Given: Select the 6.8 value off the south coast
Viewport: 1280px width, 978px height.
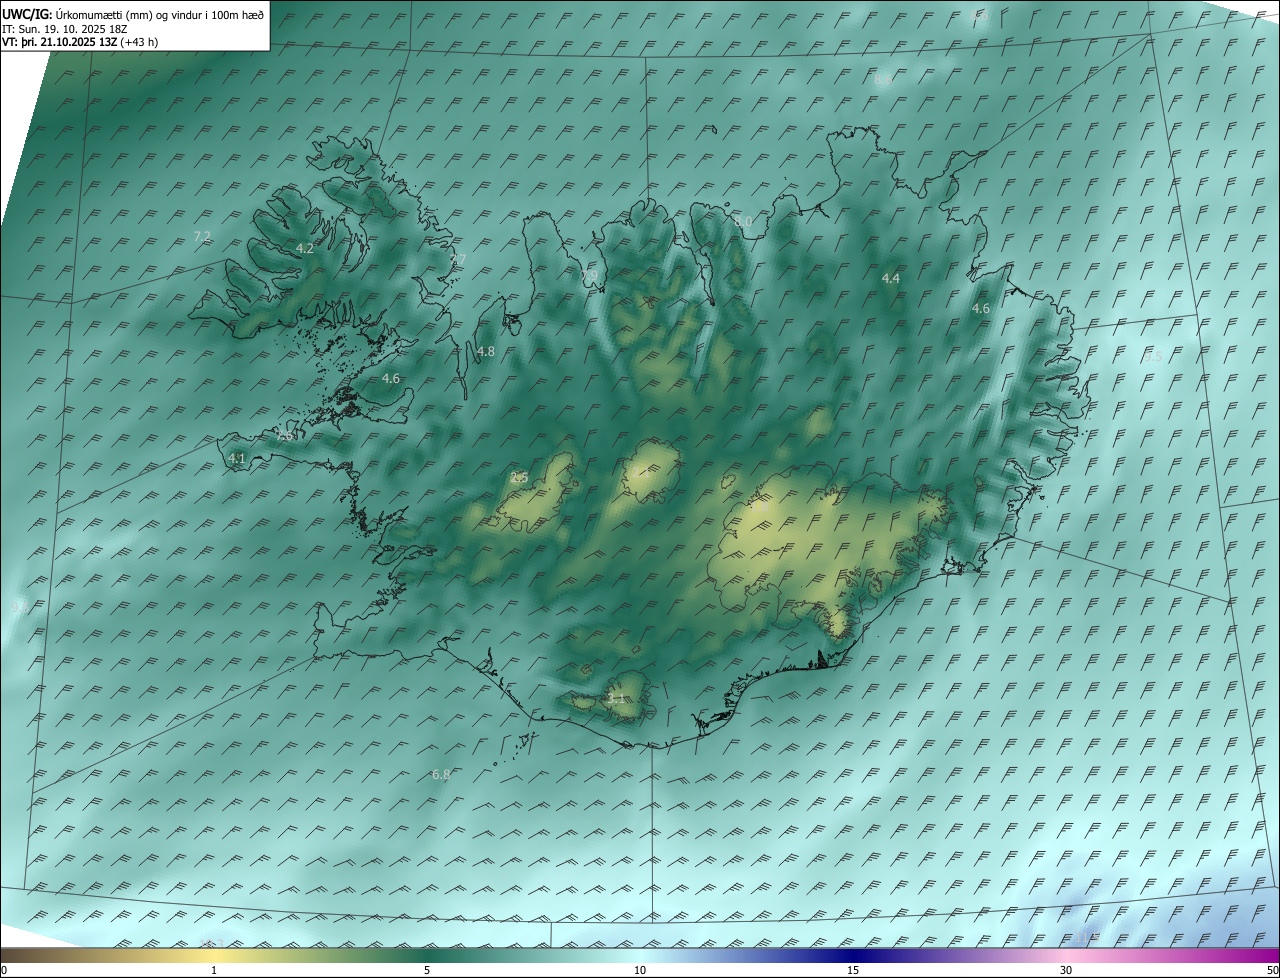Looking at the screenshot, I should (441, 775).
